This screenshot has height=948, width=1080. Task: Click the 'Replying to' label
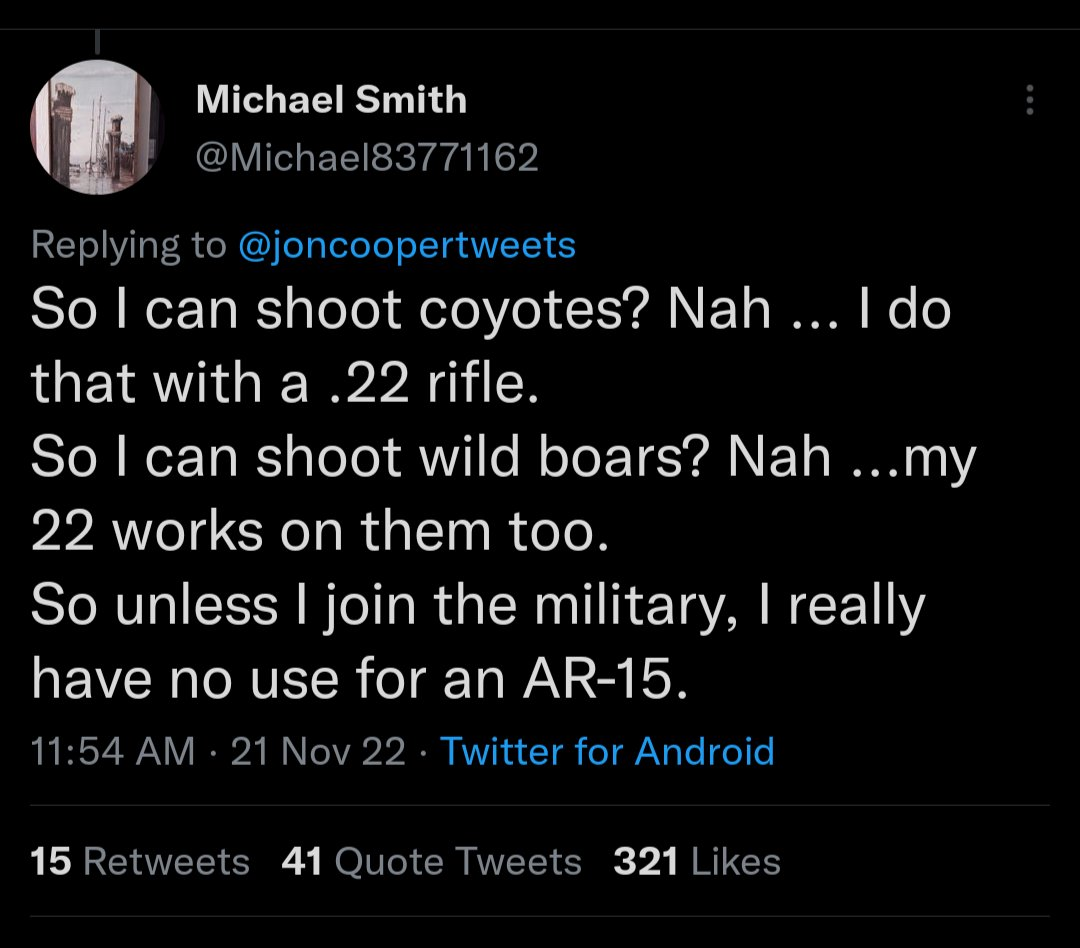point(129,245)
